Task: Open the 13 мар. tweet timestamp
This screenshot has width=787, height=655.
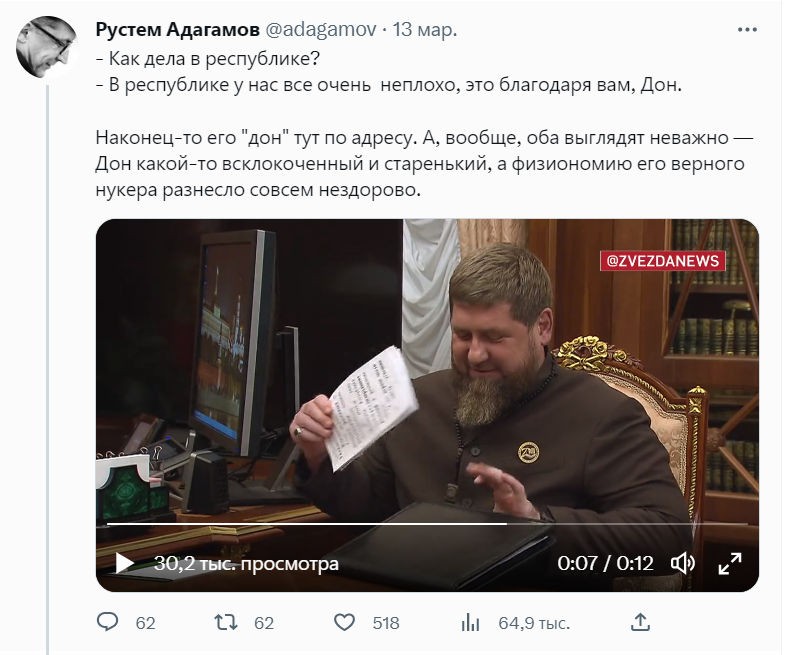Action: point(425,30)
